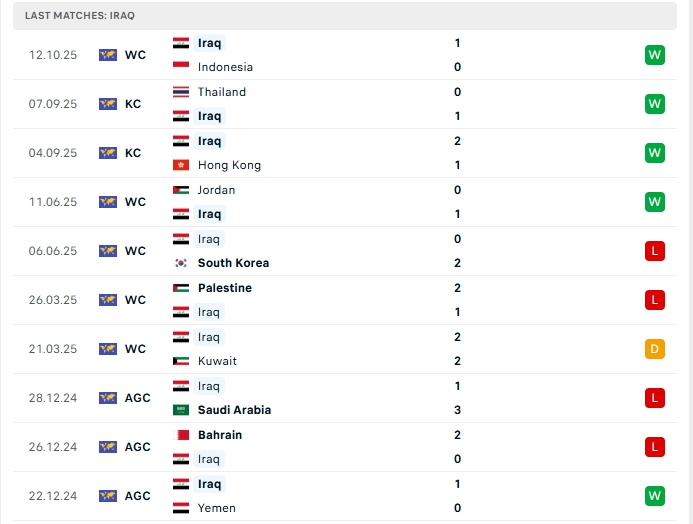Screen dimensions: 693x524
Task: Click the red L badge for Iraq–South Korea
Action: click(x=655, y=251)
